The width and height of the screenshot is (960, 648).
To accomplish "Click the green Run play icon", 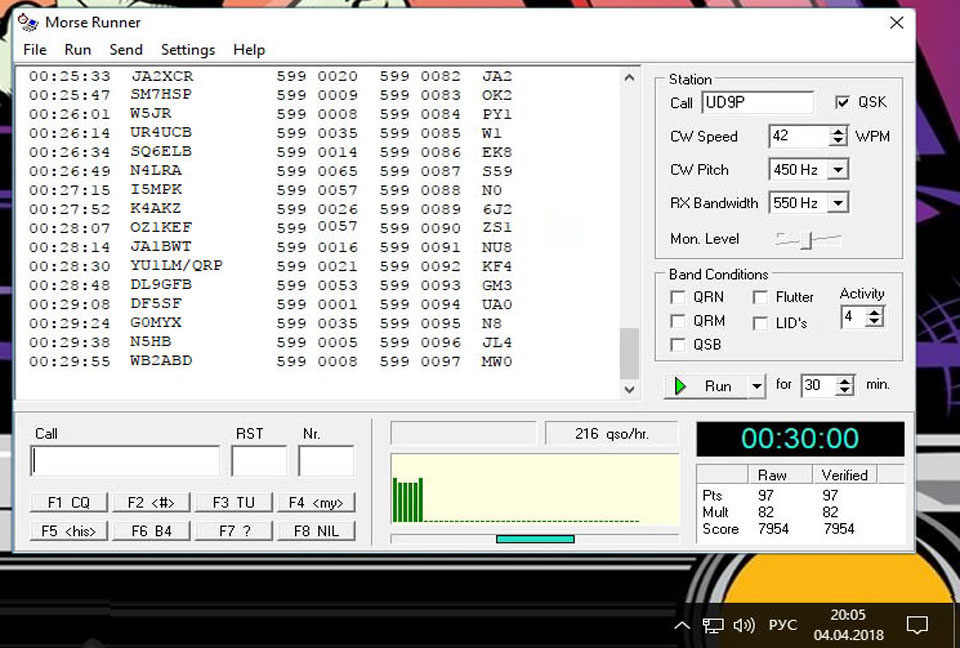I will point(682,386).
